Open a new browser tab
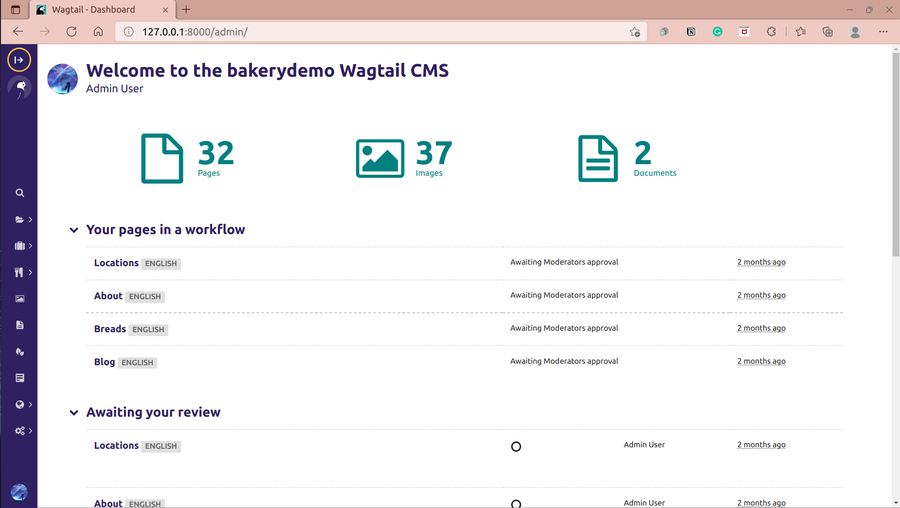 (x=186, y=9)
